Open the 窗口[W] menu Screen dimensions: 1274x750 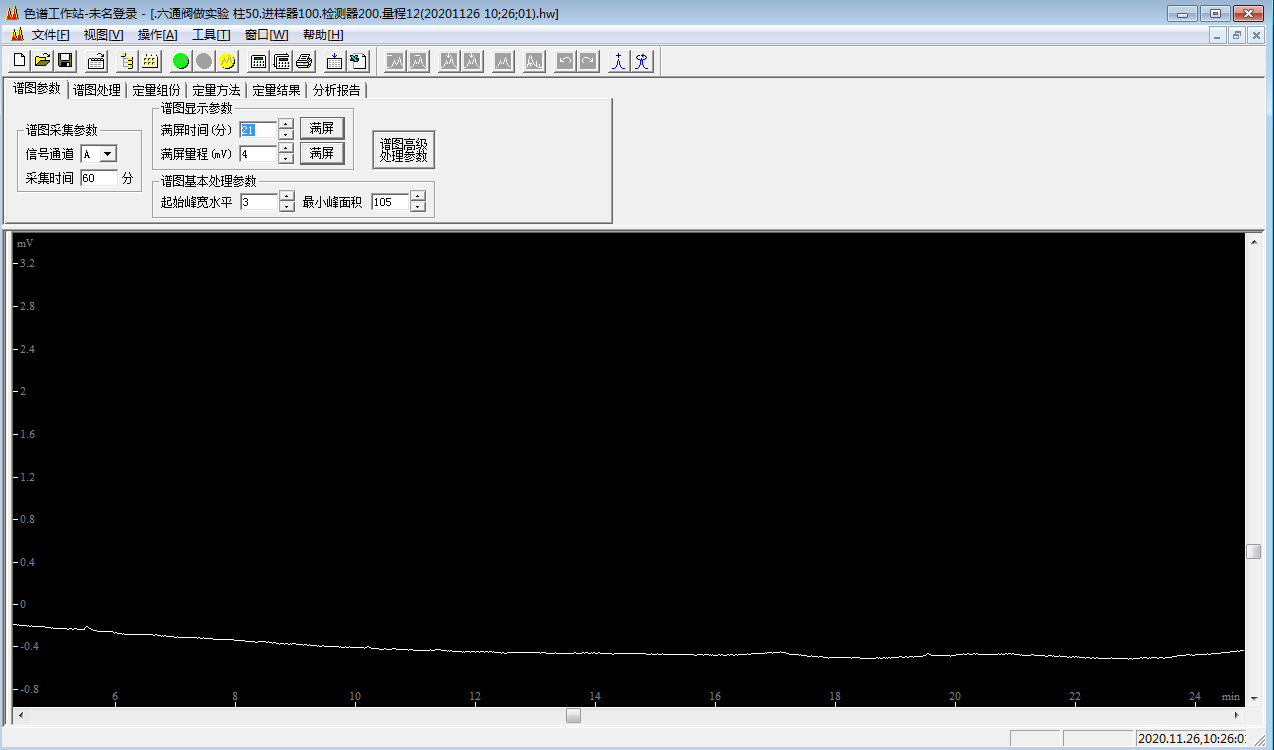[266, 35]
